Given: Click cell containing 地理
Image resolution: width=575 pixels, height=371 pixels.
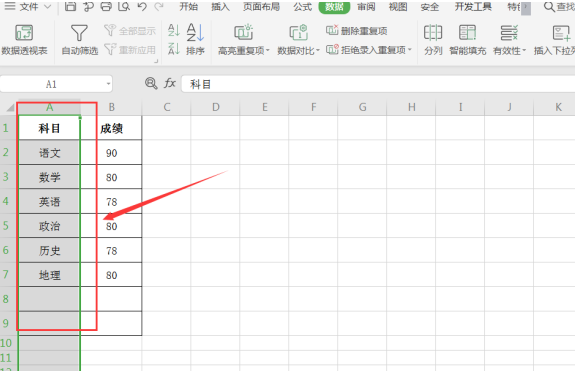Looking at the screenshot, I should (x=49, y=275).
